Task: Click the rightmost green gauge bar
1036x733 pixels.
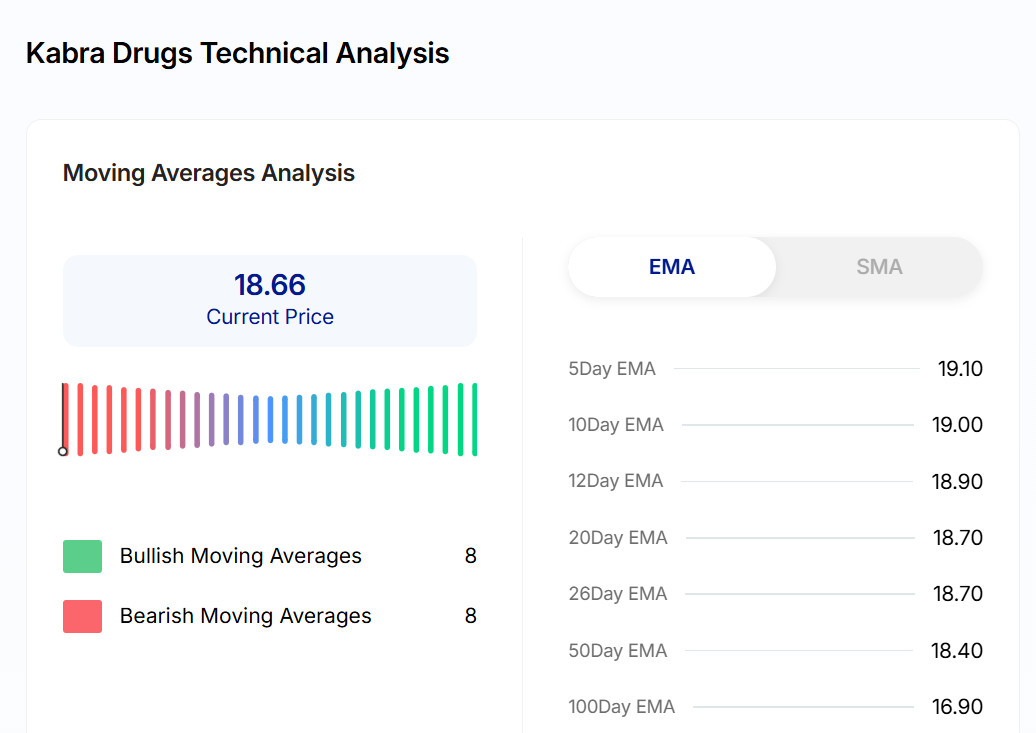Action: tap(475, 419)
